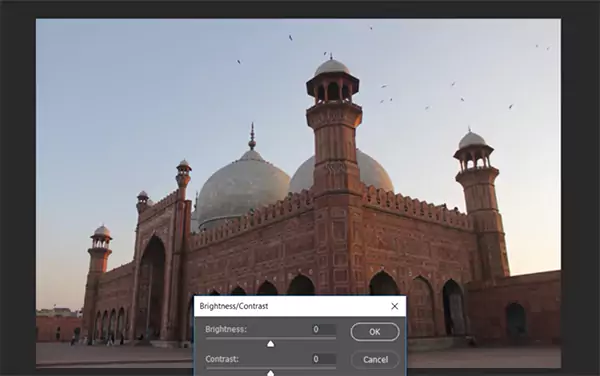Click OK in Brightness/Contrast dialog
Screen dimensions: 600x376
click(x=375, y=332)
